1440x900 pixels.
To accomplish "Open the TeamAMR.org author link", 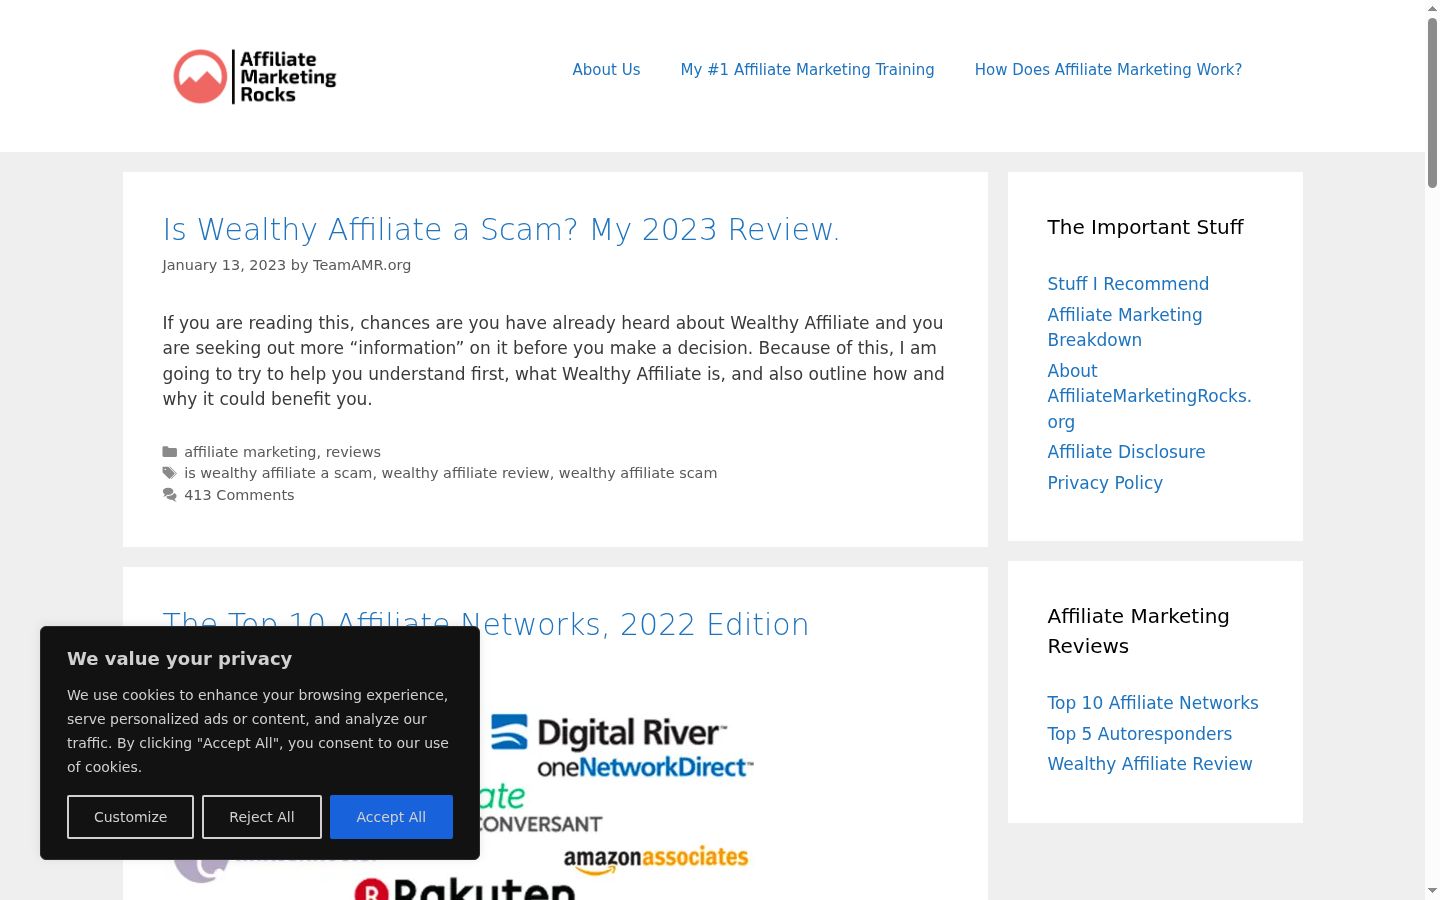I will (362, 265).
